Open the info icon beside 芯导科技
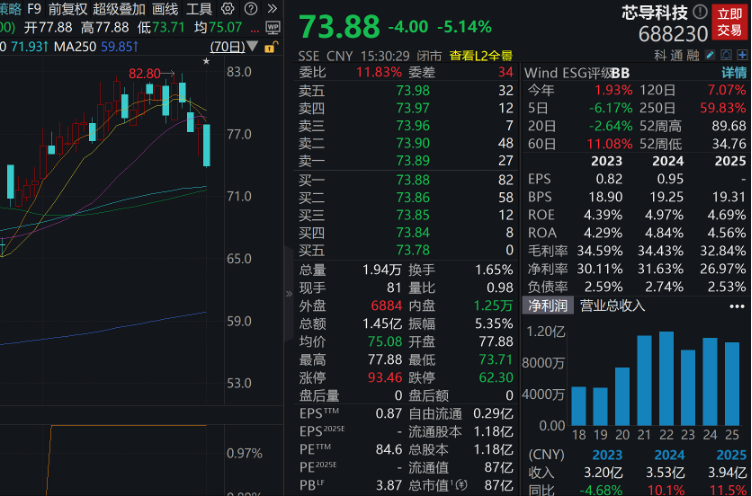752x496 pixels. click(x=701, y=12)
